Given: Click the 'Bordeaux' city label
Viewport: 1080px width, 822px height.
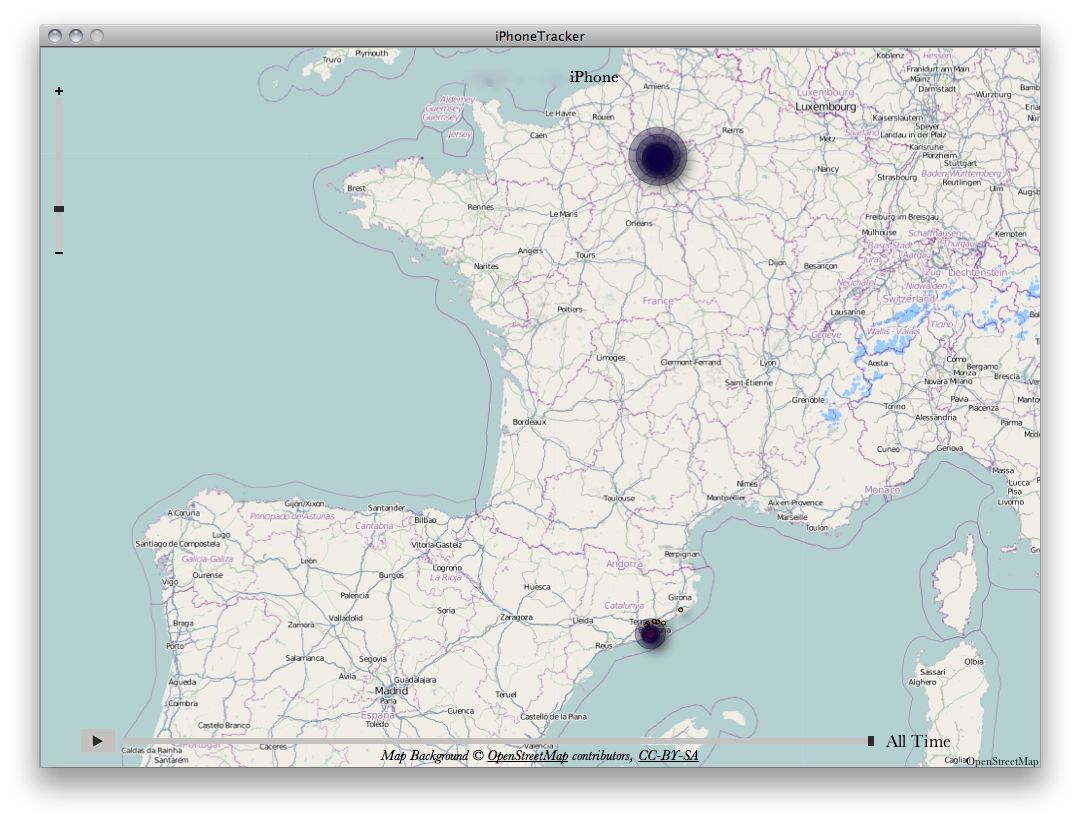Looking at the screenshot, I should pos(529,422).
